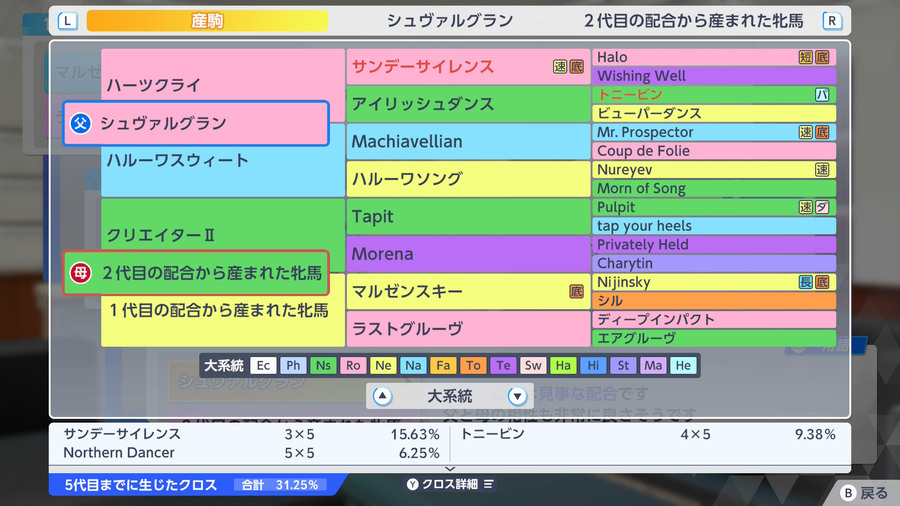
Task: Select the Fa lineage swatch
Action: tap(443, 365)
